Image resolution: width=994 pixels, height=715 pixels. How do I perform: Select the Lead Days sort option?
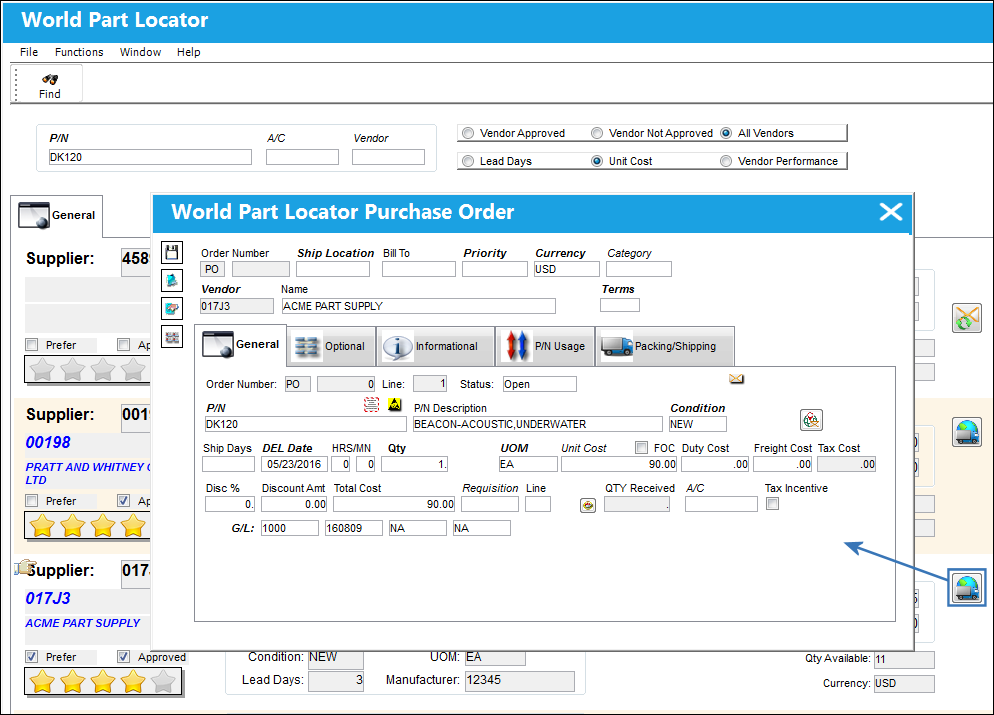pyautogui.click(x=468, y=161)
